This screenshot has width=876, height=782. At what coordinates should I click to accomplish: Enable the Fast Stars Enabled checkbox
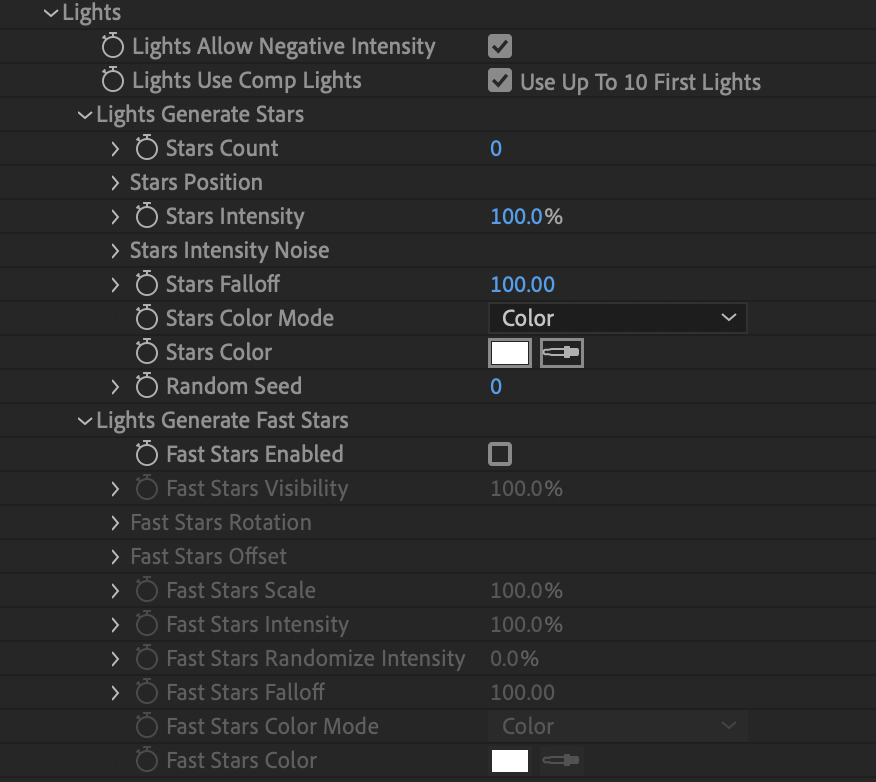[499, 454]
